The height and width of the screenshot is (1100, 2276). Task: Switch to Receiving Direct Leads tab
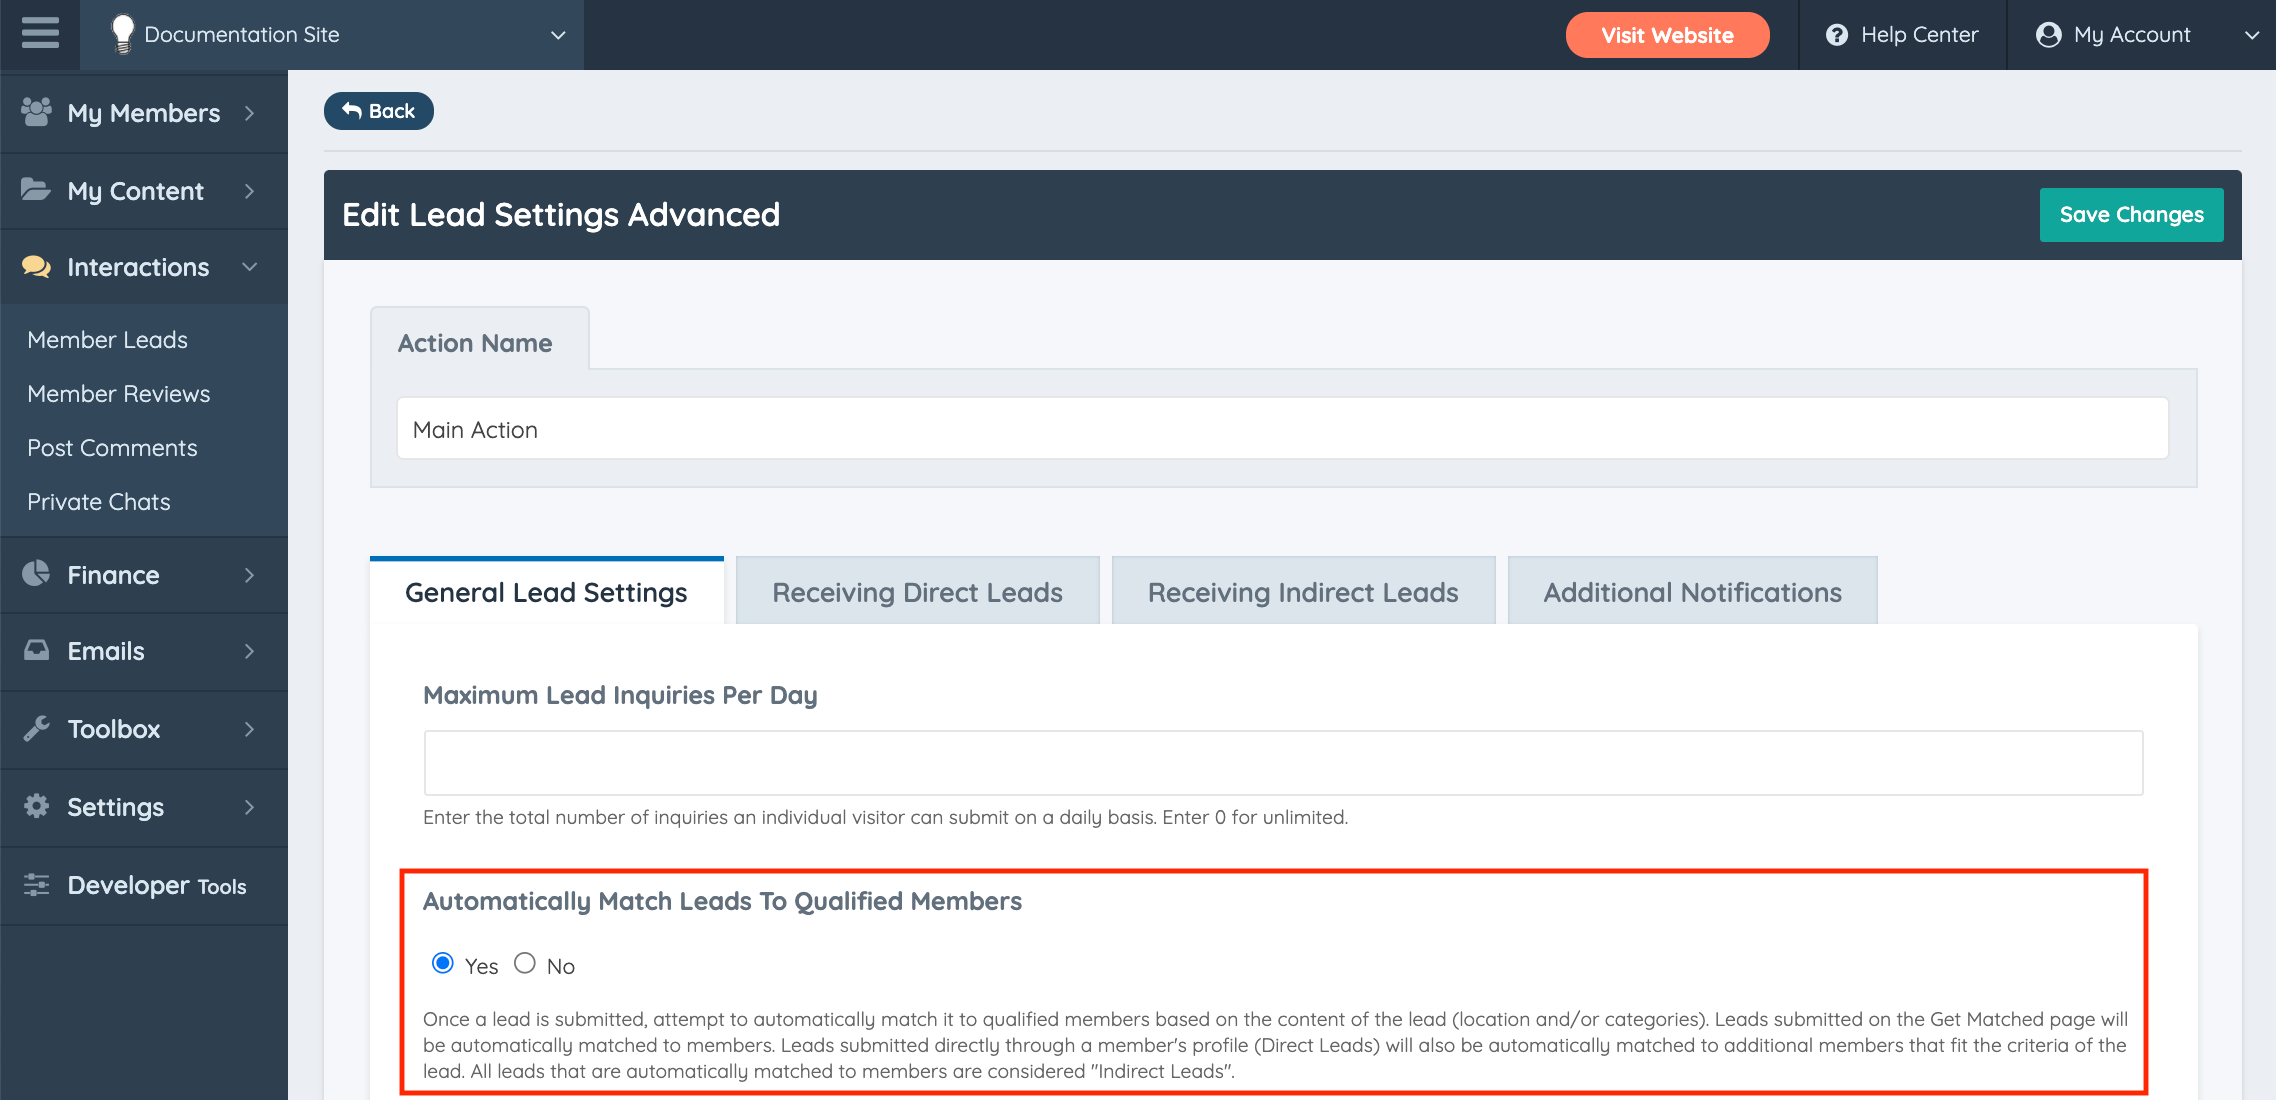pyautogui.click(x=917, y=592)
